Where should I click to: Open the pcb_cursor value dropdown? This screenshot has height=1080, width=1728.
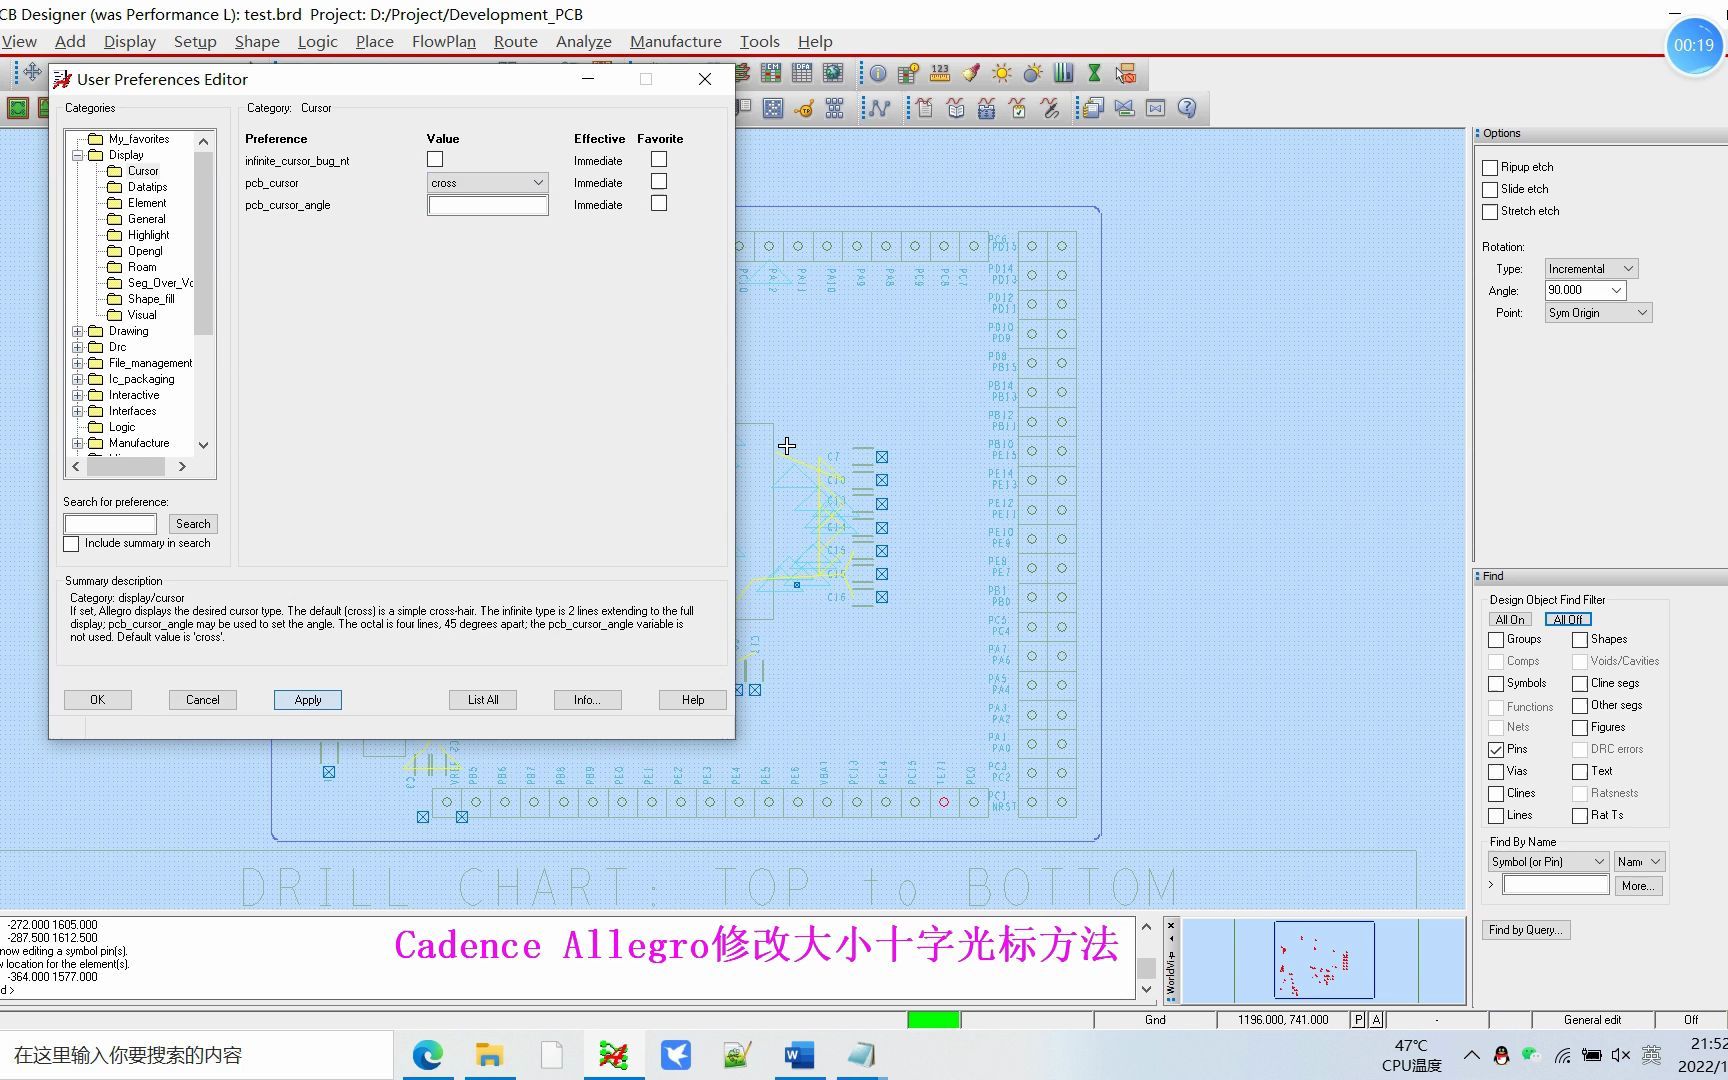point(539,182)
